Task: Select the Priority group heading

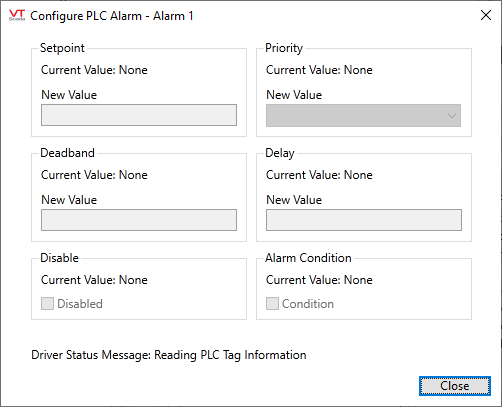Action: point(284,48)
